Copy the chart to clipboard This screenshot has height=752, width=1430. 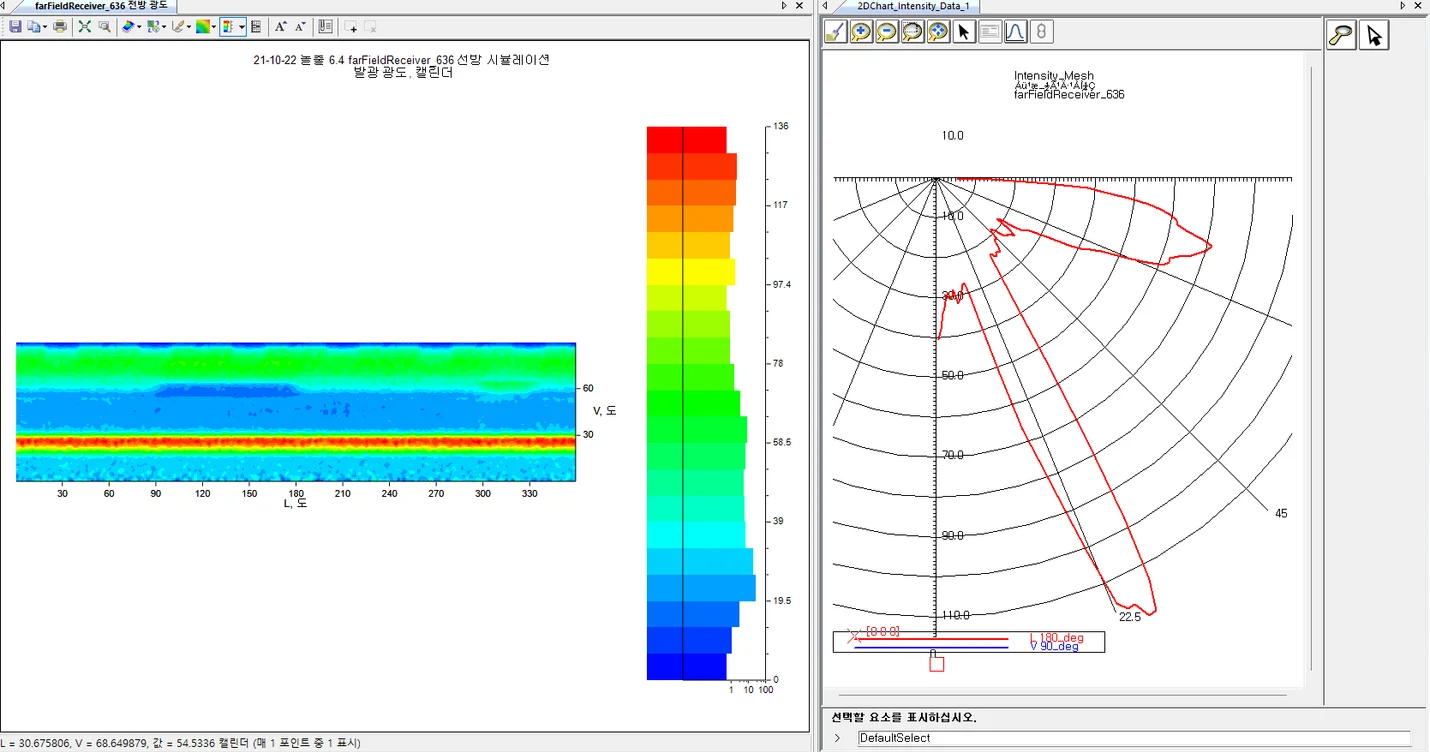click(x=33, y=26)
